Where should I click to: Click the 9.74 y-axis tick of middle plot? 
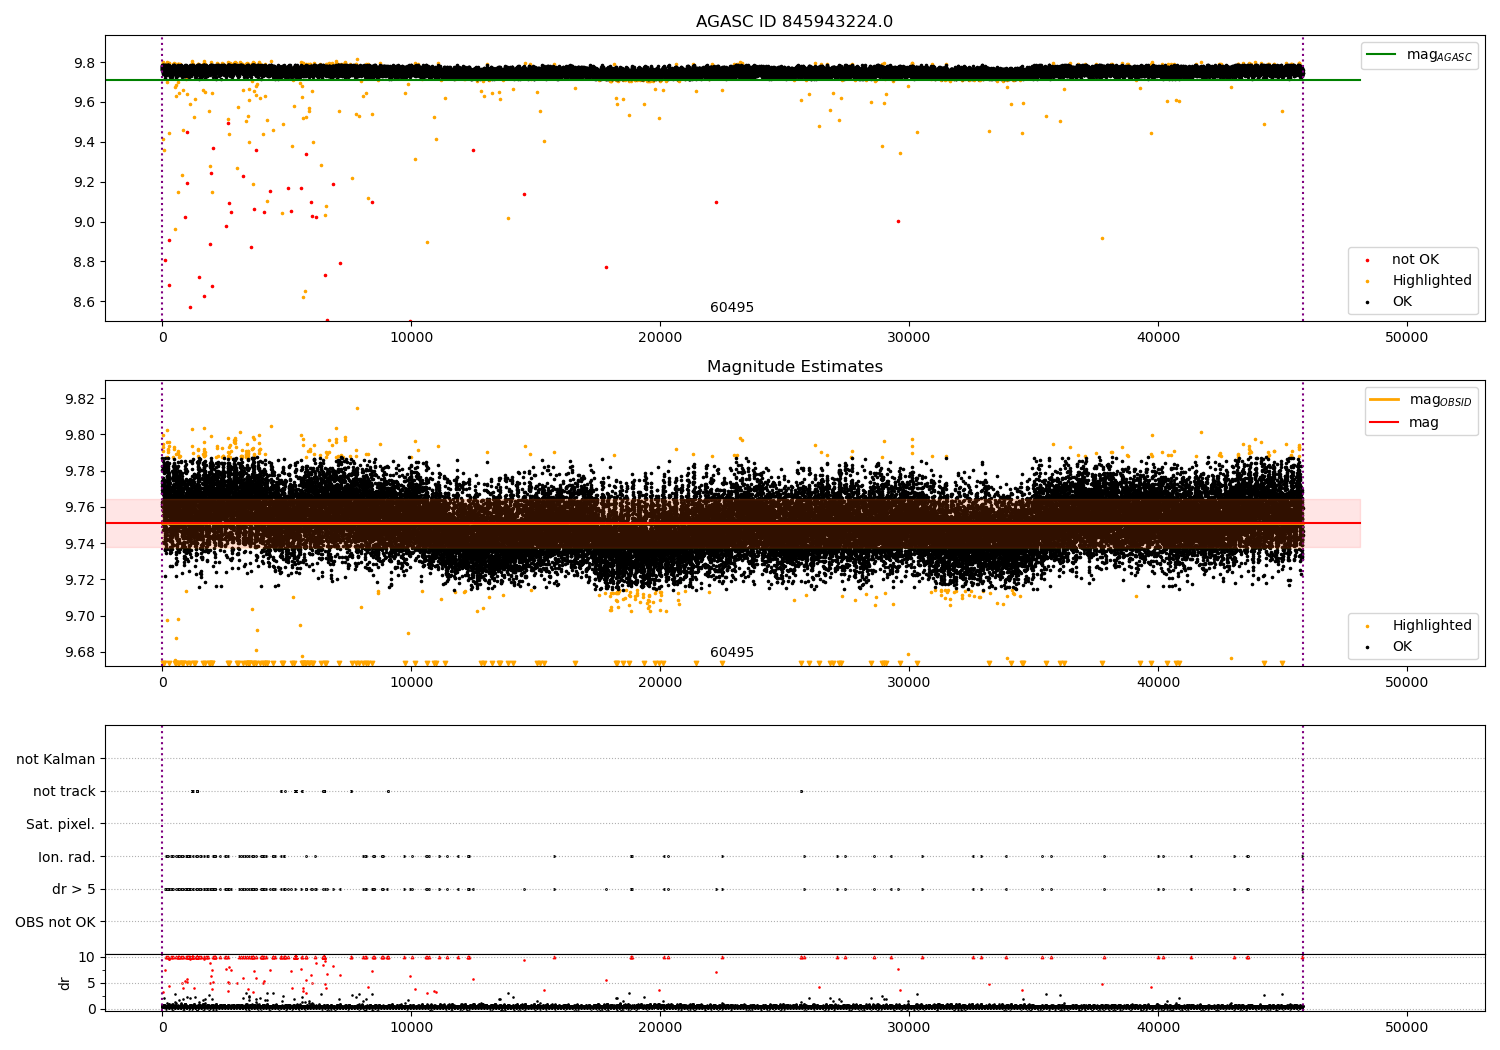click(80, 544)
